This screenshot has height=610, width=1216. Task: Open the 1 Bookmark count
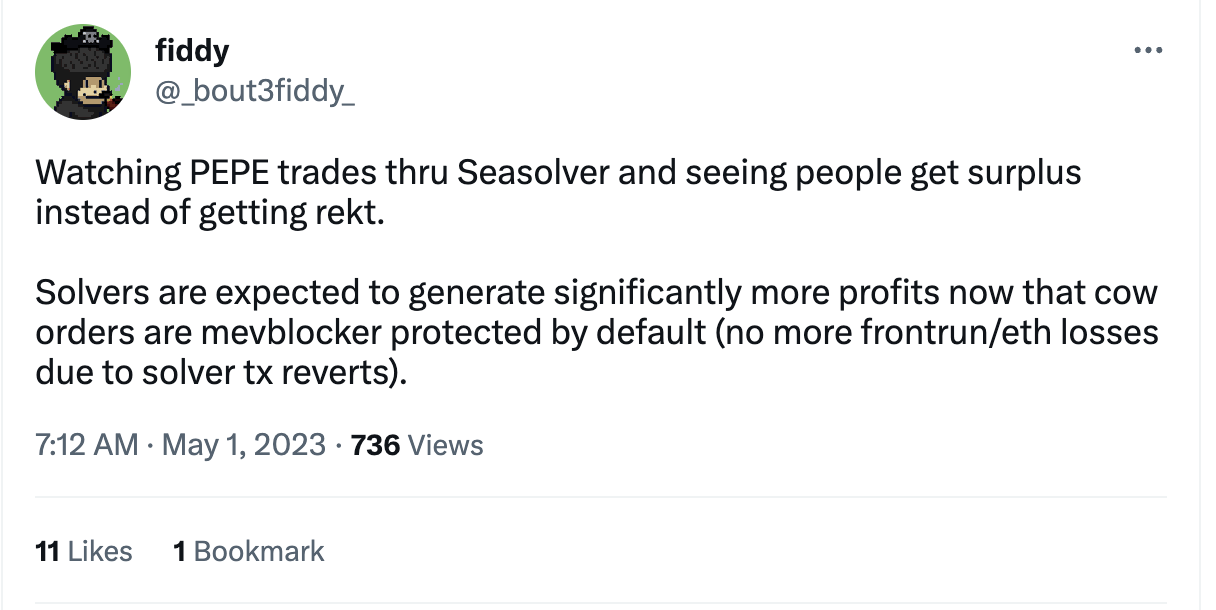coord(248,551)
